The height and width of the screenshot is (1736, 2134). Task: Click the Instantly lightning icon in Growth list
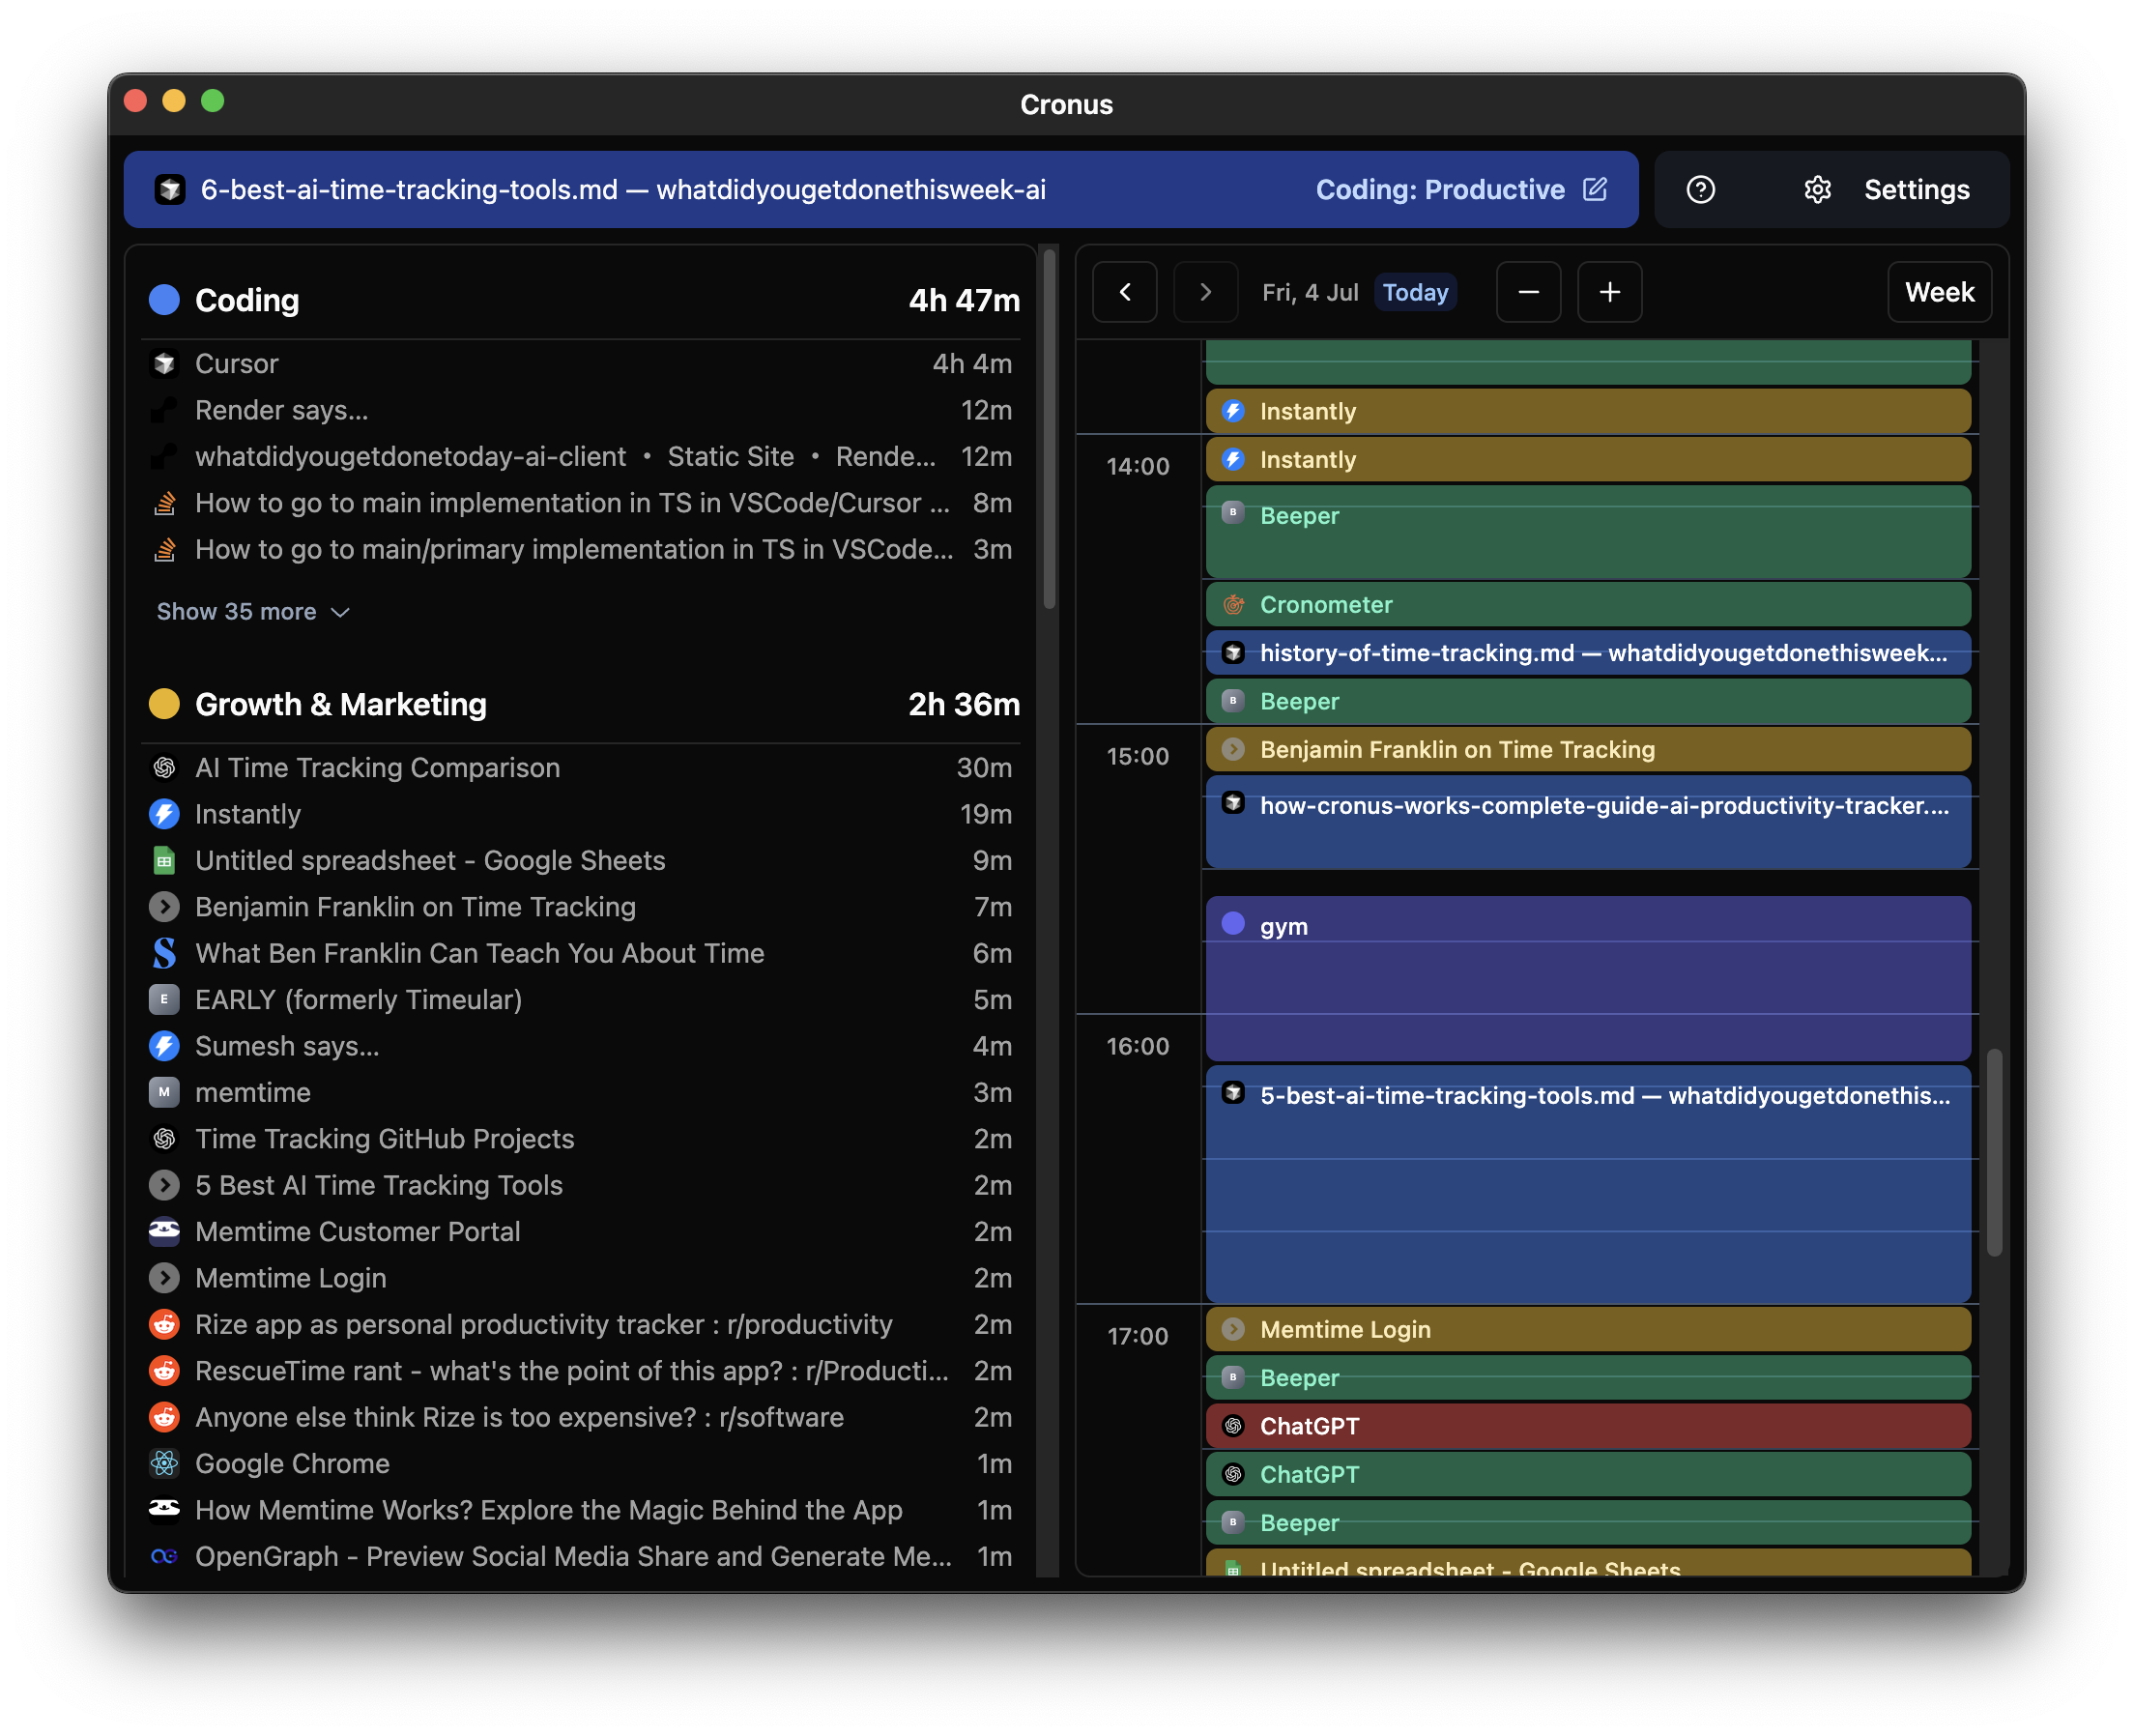165,814
